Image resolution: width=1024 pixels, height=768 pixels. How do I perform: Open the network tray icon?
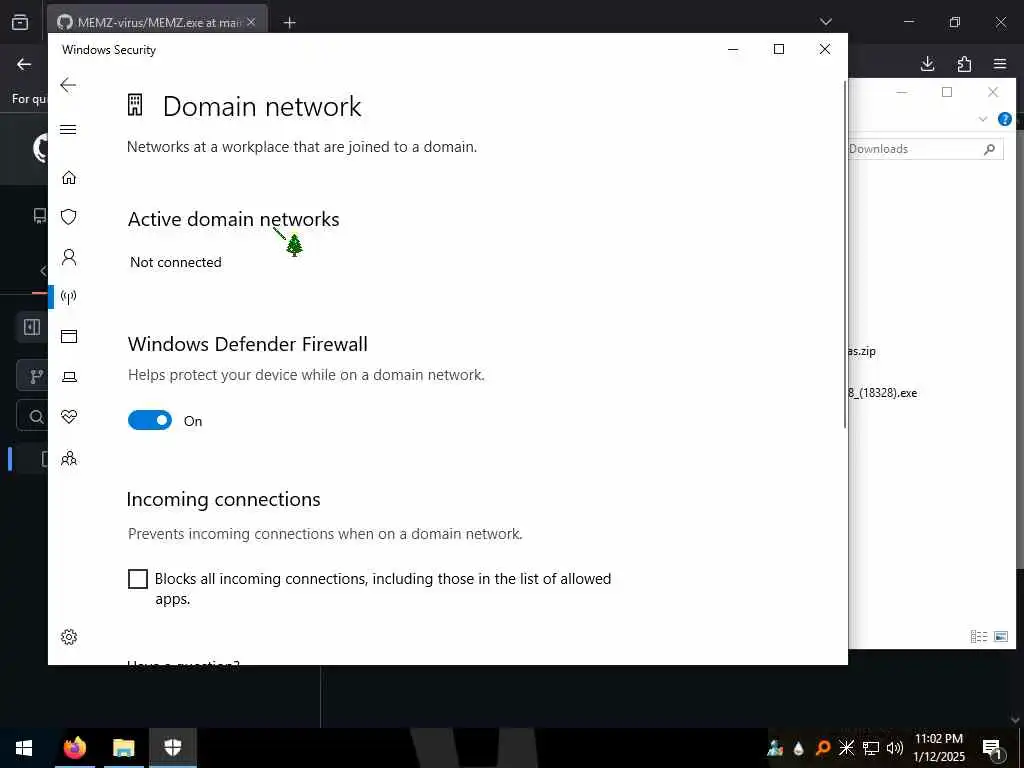(x=871, y=748)
